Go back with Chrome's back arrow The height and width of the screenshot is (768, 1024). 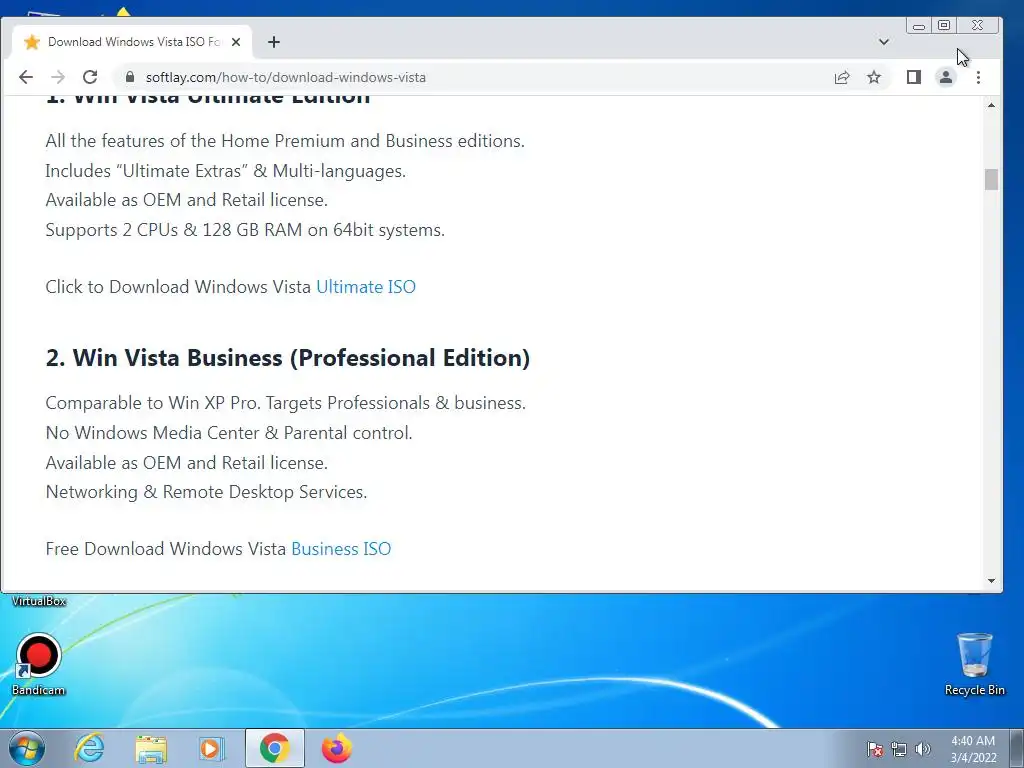point(25,77)
